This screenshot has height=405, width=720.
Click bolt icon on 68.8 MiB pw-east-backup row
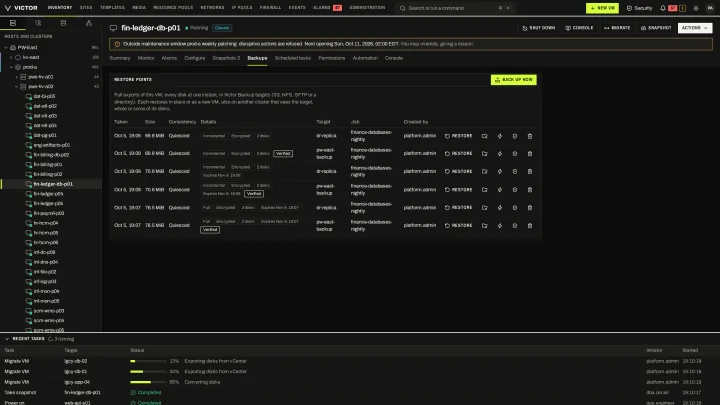tap(500, 153)
